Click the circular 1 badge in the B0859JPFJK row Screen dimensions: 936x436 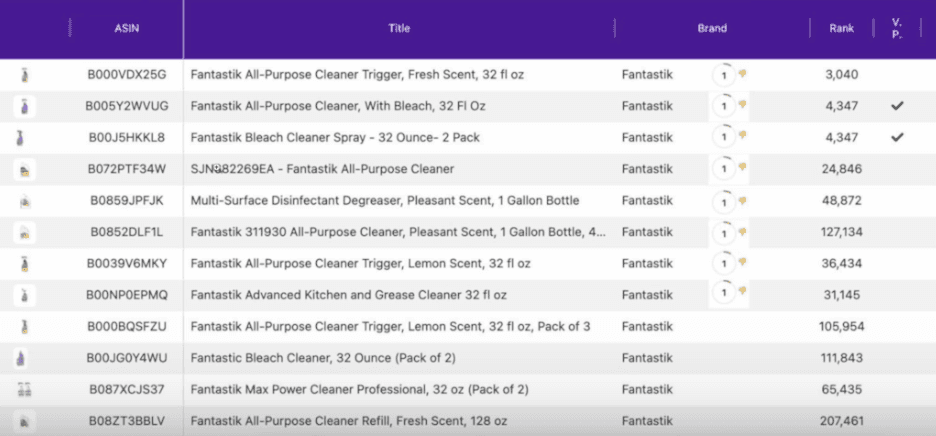coord(722,201)
